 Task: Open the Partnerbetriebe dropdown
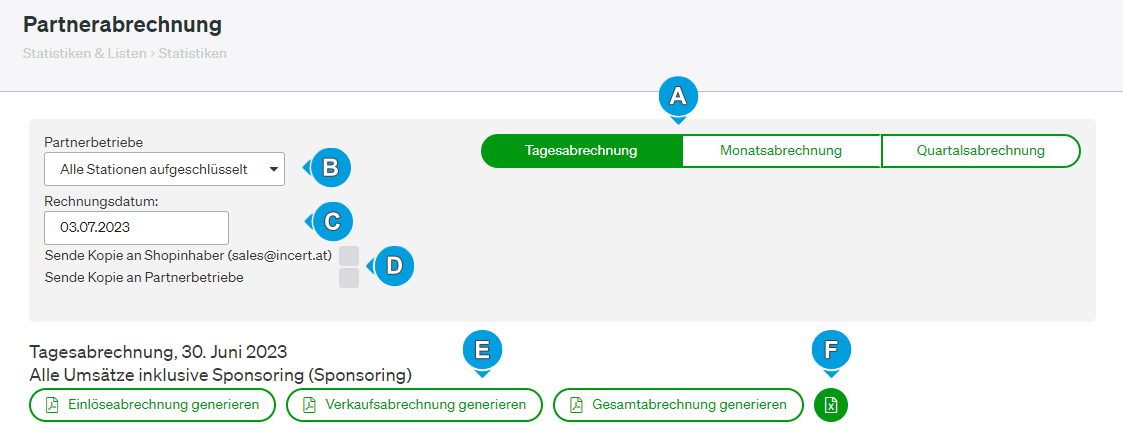tap(164, 170)
